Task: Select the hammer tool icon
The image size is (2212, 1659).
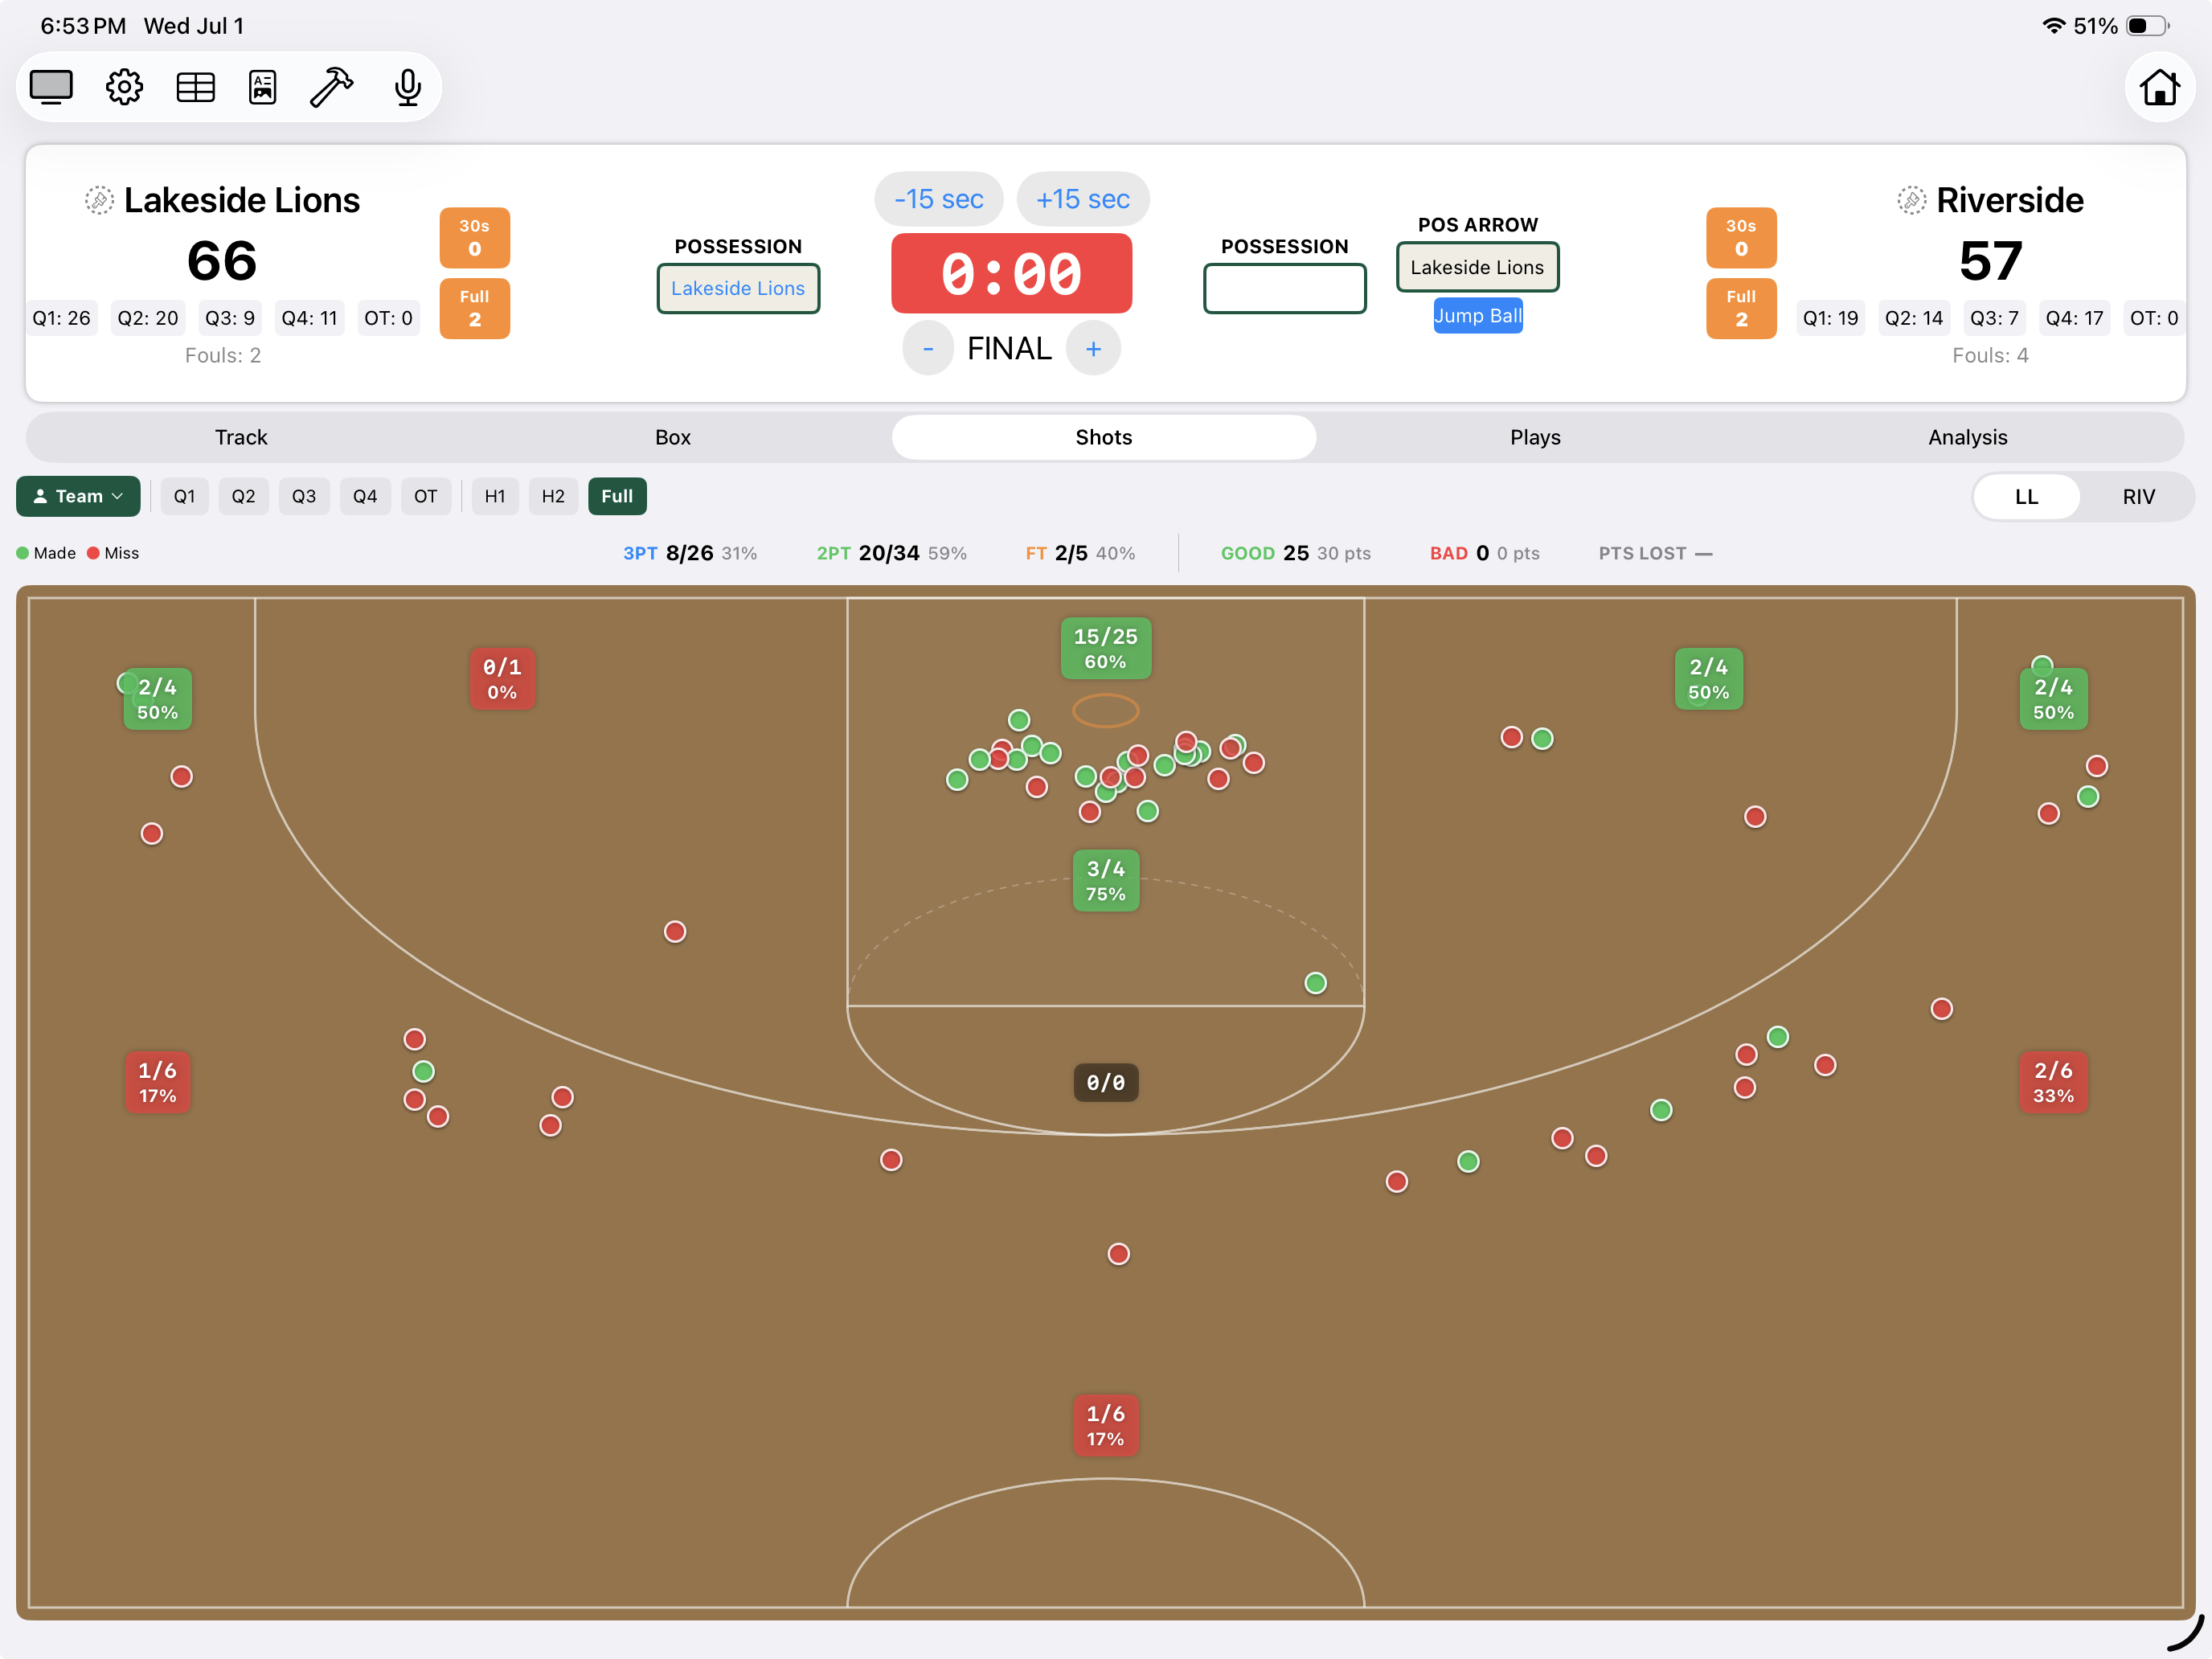Action: click(332, 87)
